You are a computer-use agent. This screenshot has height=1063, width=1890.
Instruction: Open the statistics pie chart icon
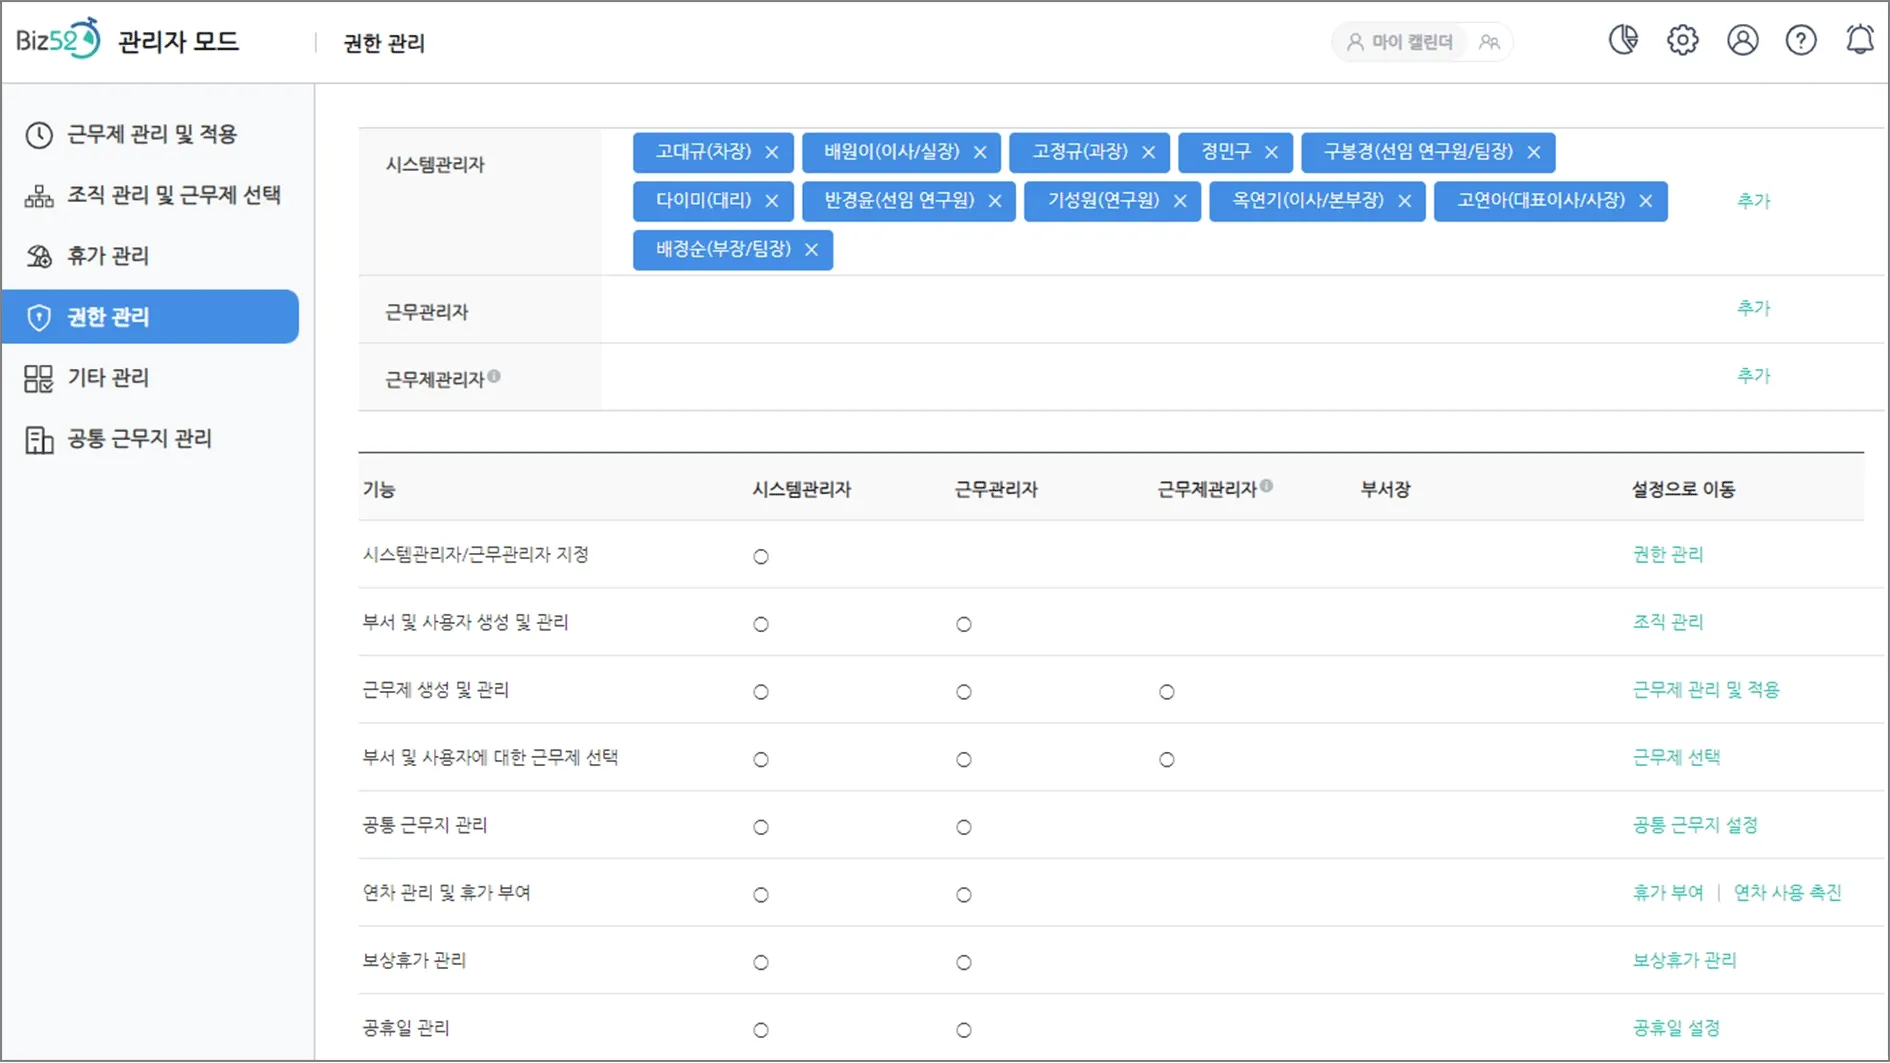click(1623, 40)
